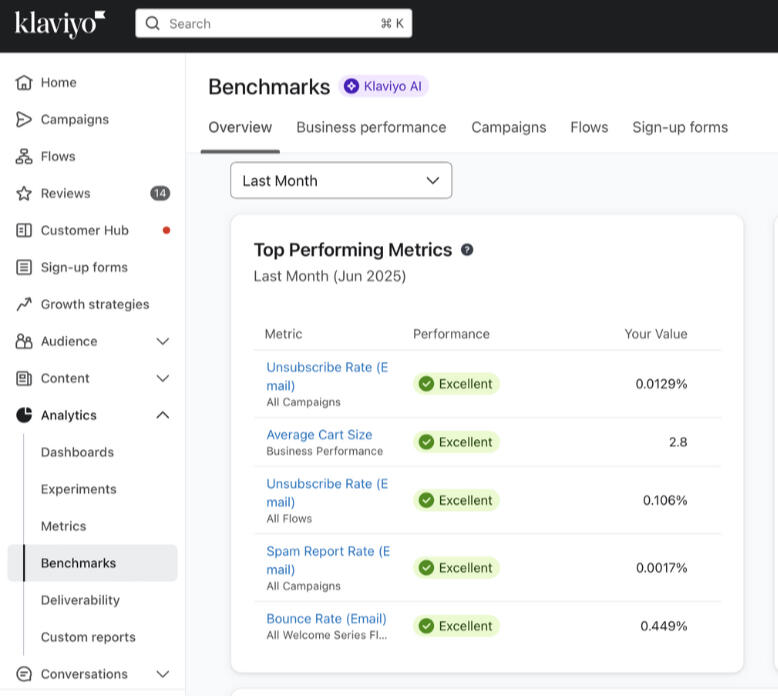Viewport: 778px width, 696px height.
Task: Open the Average Cart Size metric link
Action: point(319,435)
